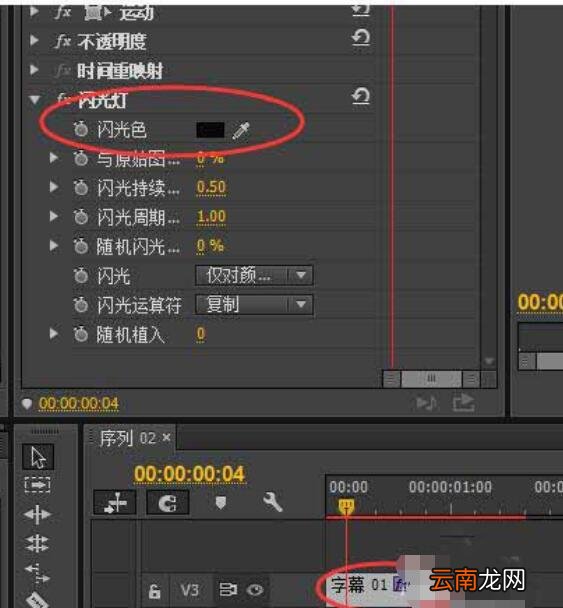The height and width of the screenshot is (608, 563).
Task: Toggle animation stopwatch for 与原始图
Action: pyautogui.click(x=81, y=158)
